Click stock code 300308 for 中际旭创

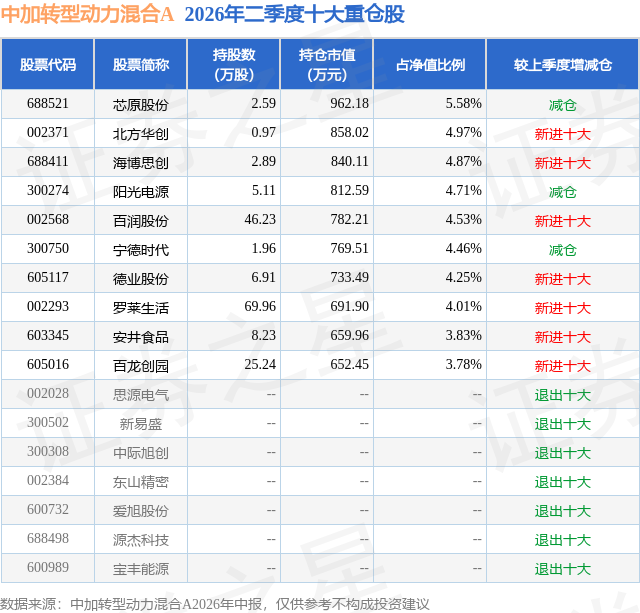[48, 451]
